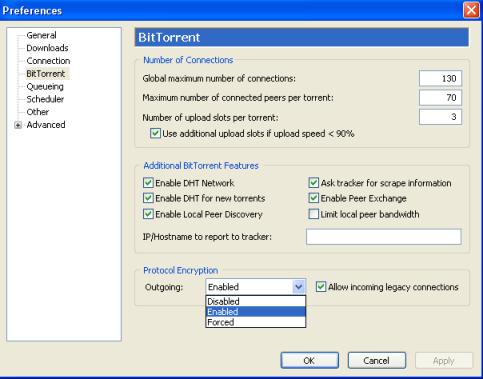Image resolution: width=483 pixels, height=379 pixels.
Task: Uncheck Enable Local Peer Discovery
Action: tap(148, 214)
